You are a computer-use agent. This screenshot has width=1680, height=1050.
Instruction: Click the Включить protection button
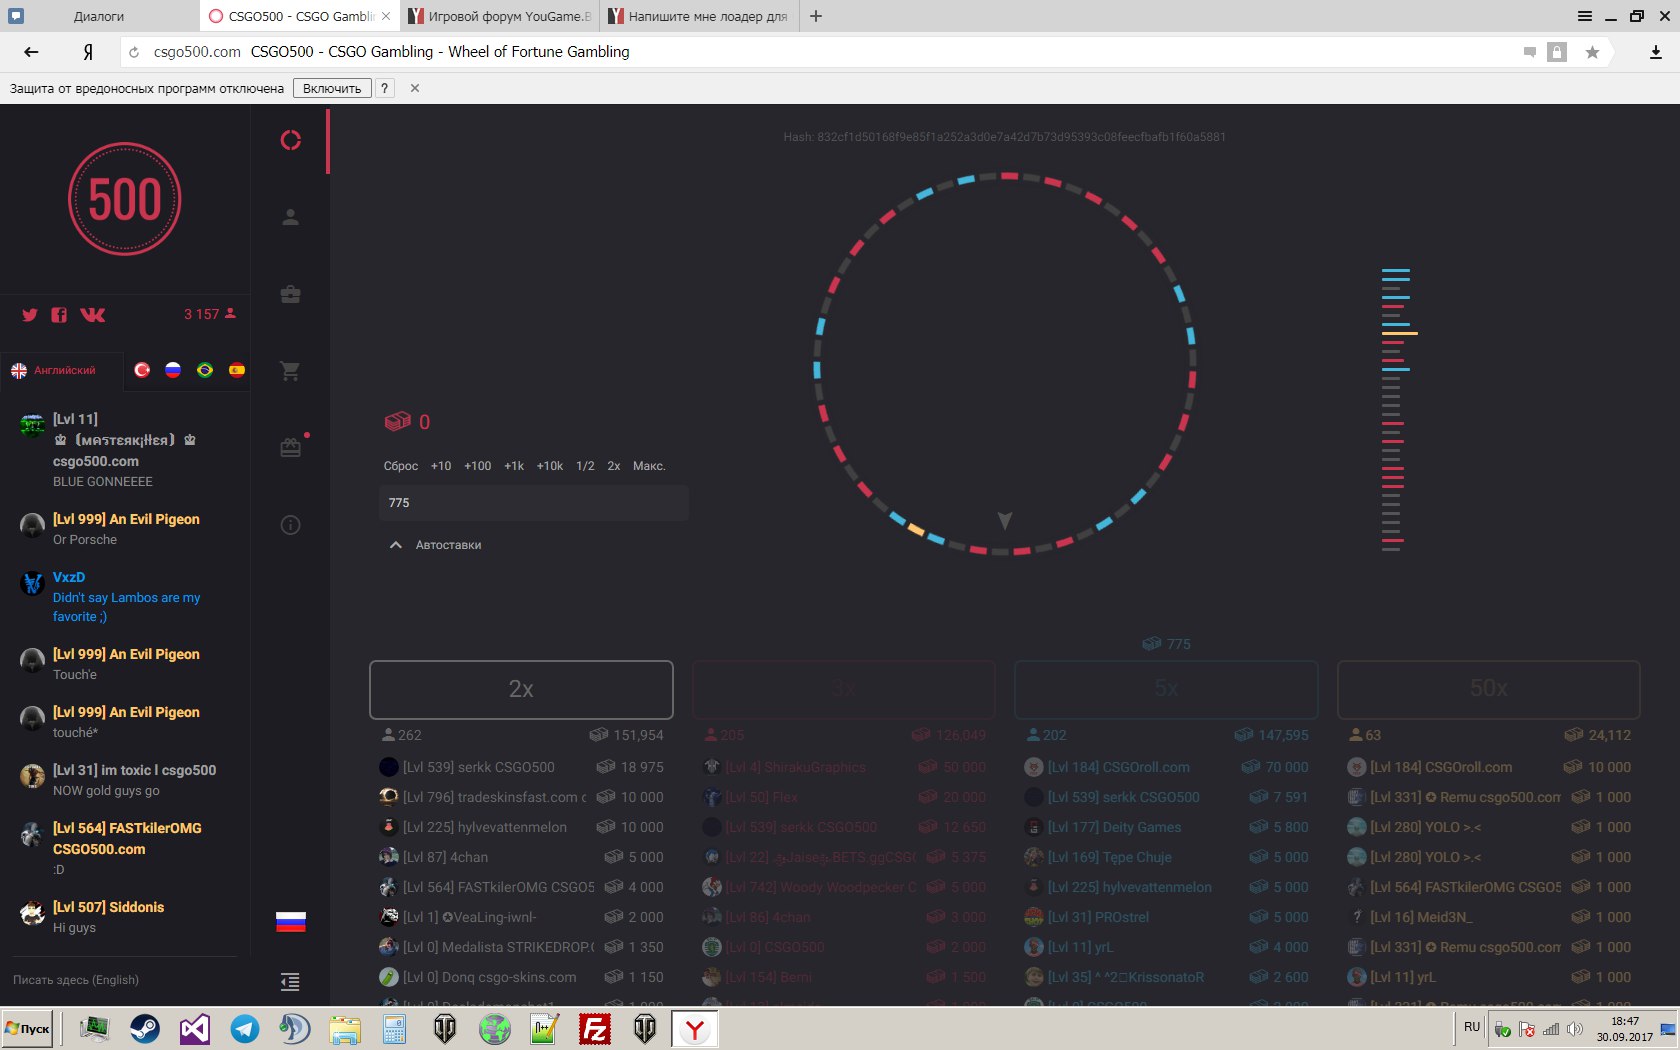(332, 88)
